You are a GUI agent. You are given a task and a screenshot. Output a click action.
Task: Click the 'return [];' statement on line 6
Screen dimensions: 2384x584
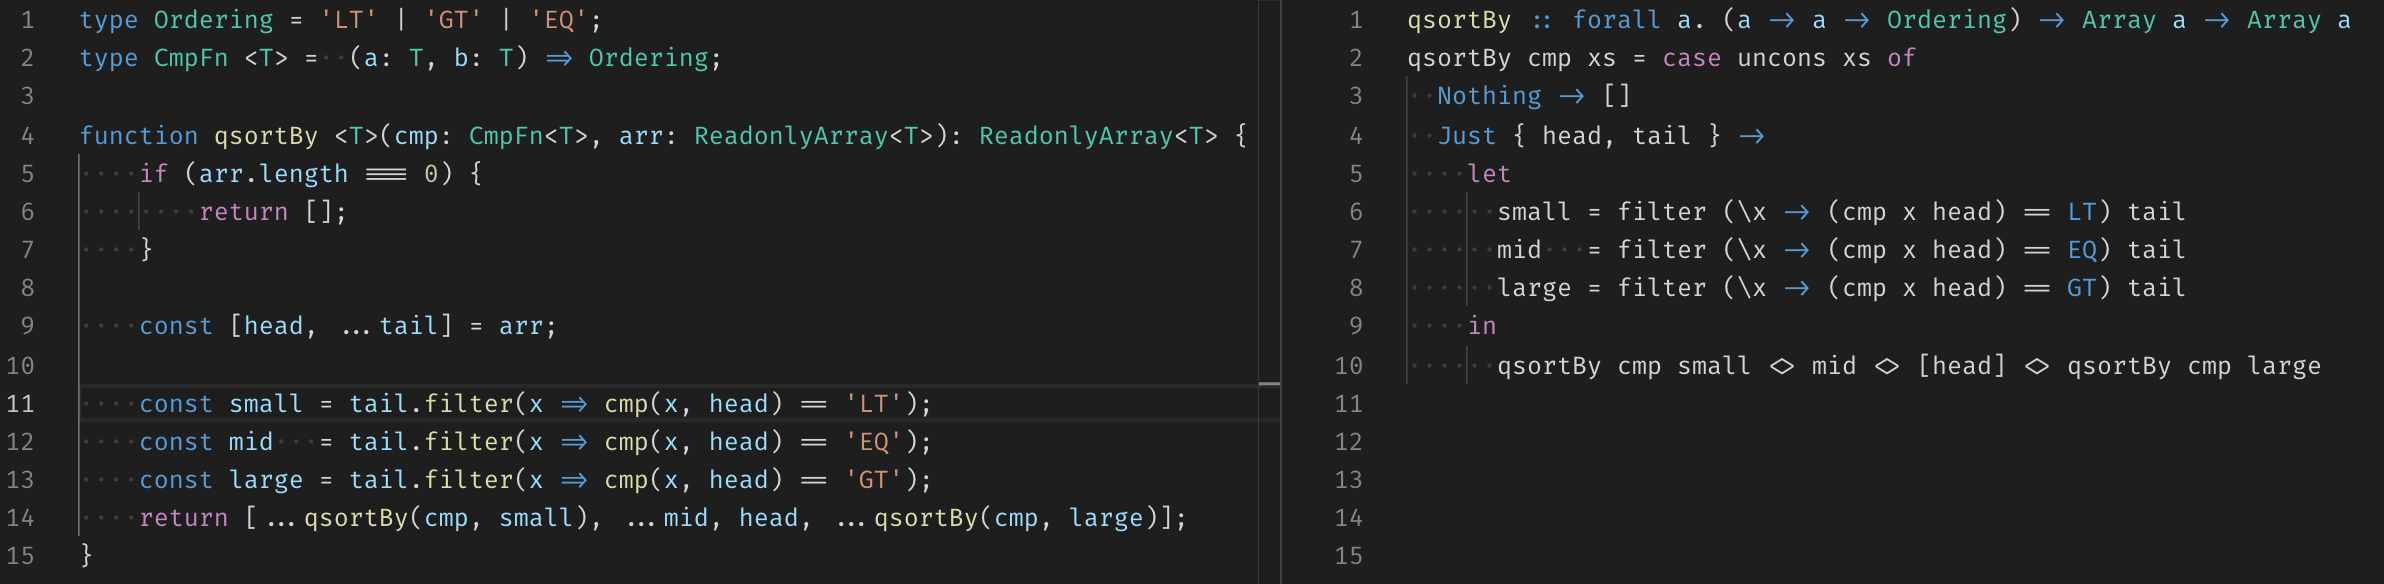[272, 212]
